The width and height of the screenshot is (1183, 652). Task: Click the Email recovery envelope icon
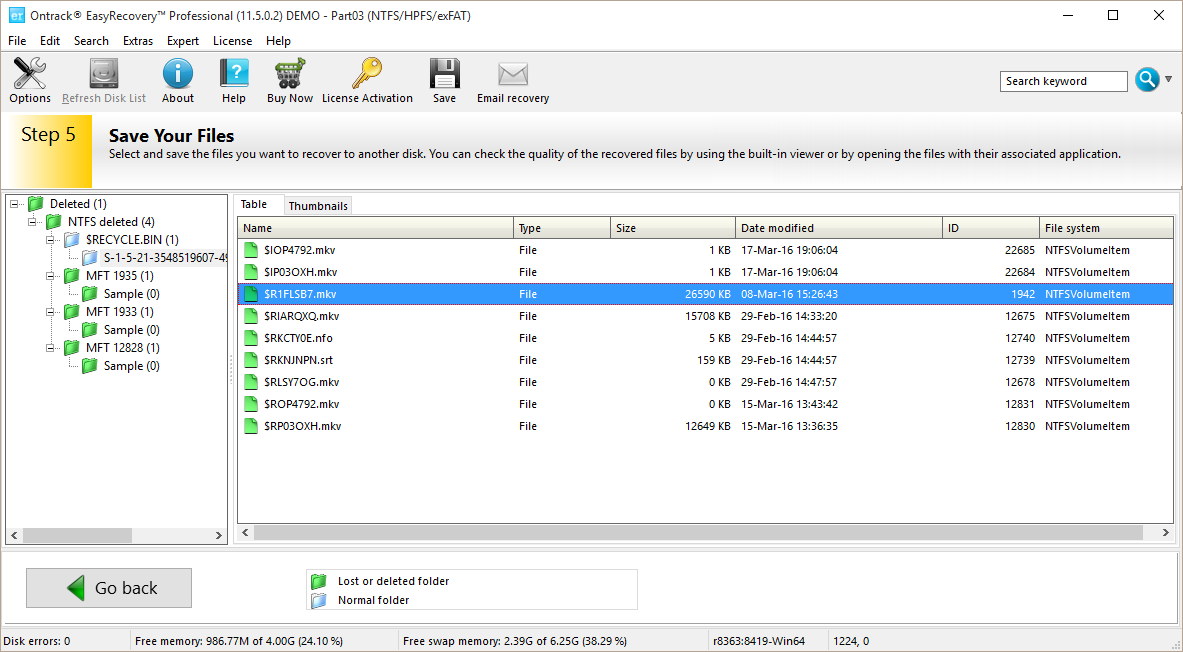[x=512, y=80]
